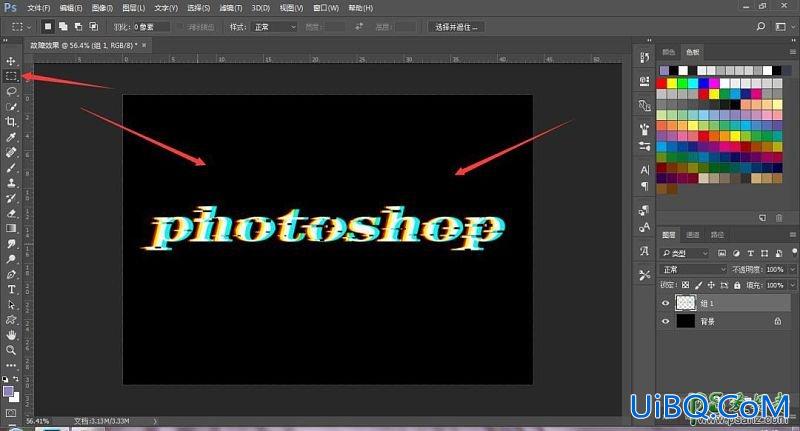Select the Zoom tool
The width and height of the screenshot is (800, 431).
point(11,350)
